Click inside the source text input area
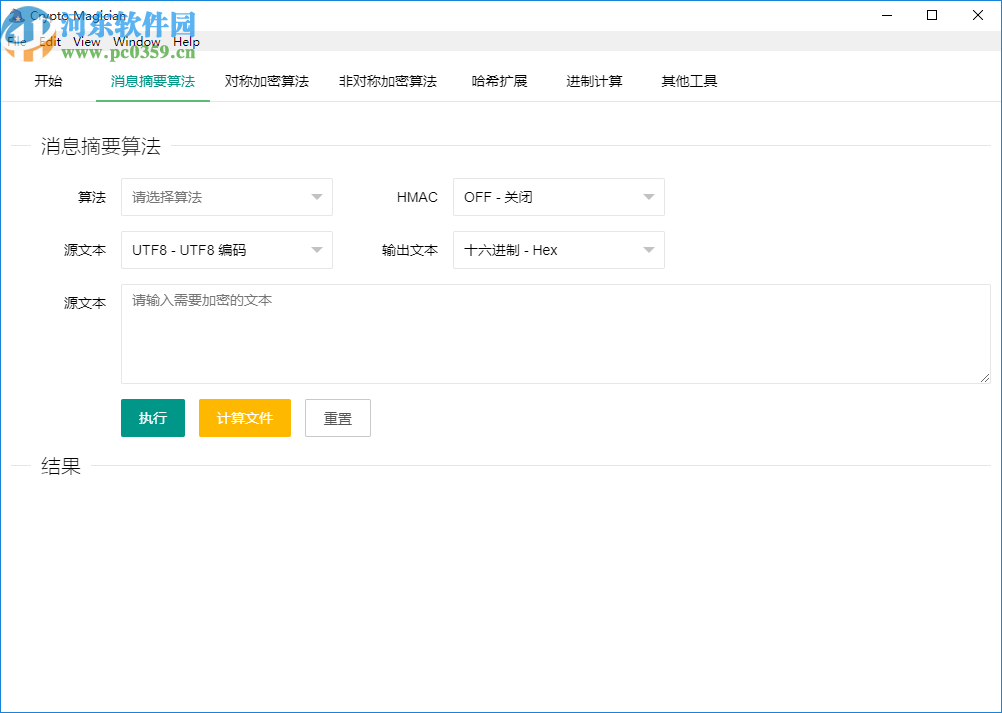 coord(555,333)
